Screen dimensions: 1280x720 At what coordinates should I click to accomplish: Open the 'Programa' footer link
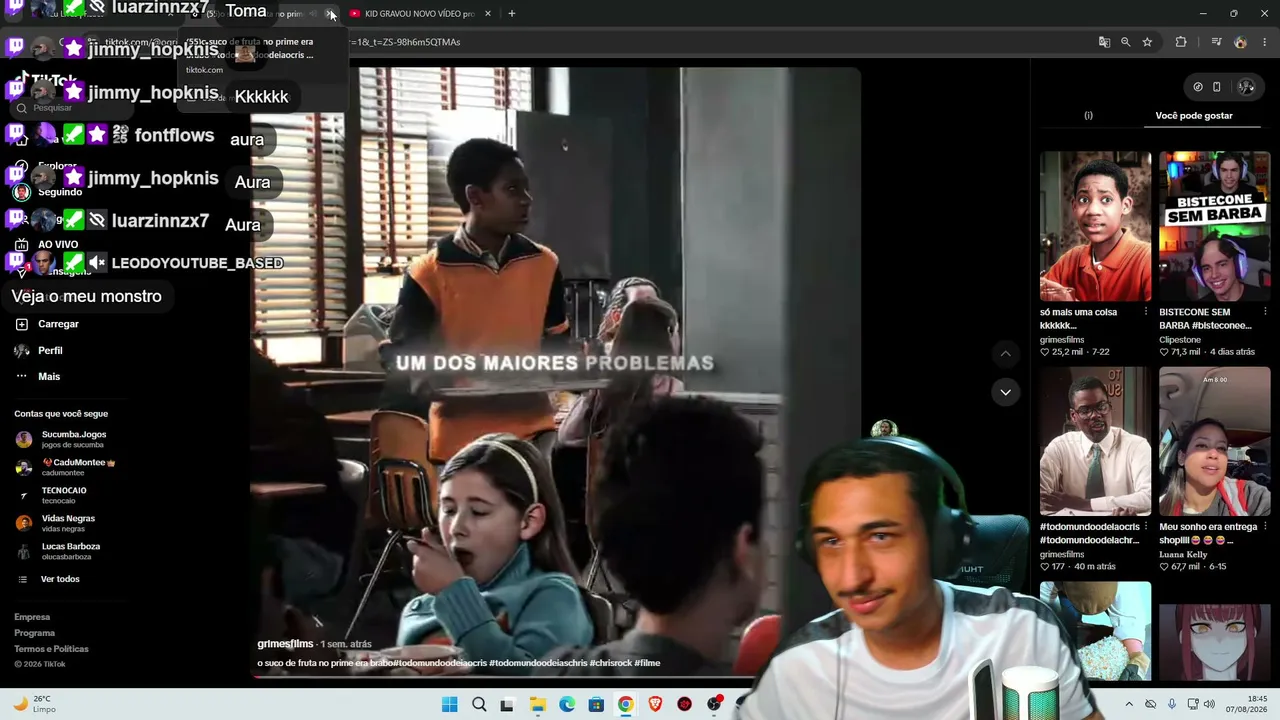coord(35,633)
